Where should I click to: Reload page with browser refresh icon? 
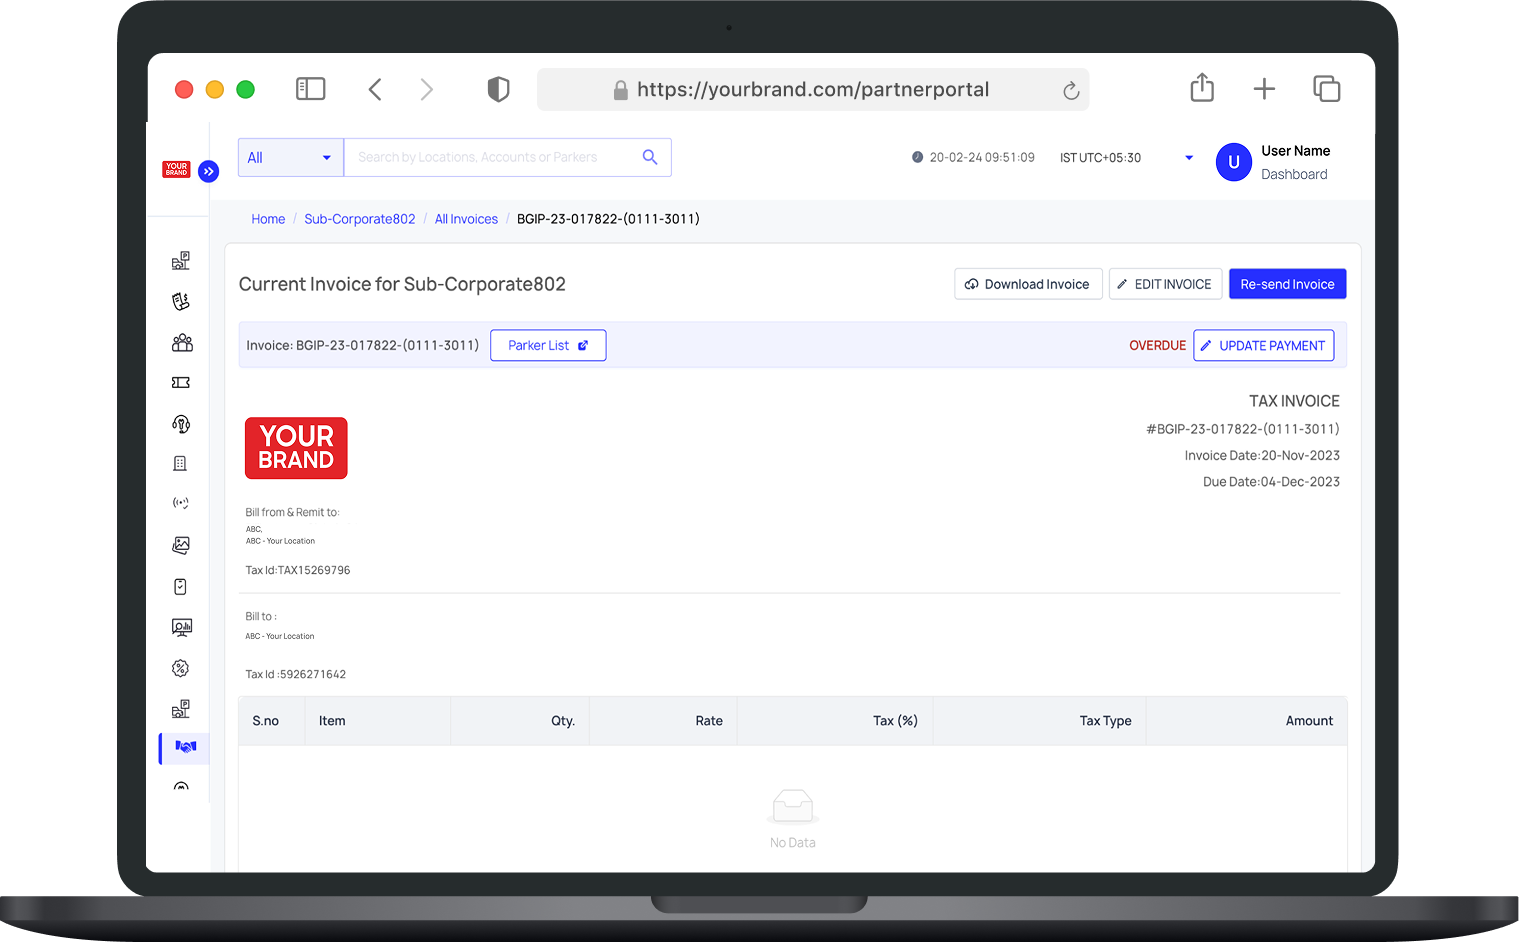pyautogui.click(x=1071, y=90)
